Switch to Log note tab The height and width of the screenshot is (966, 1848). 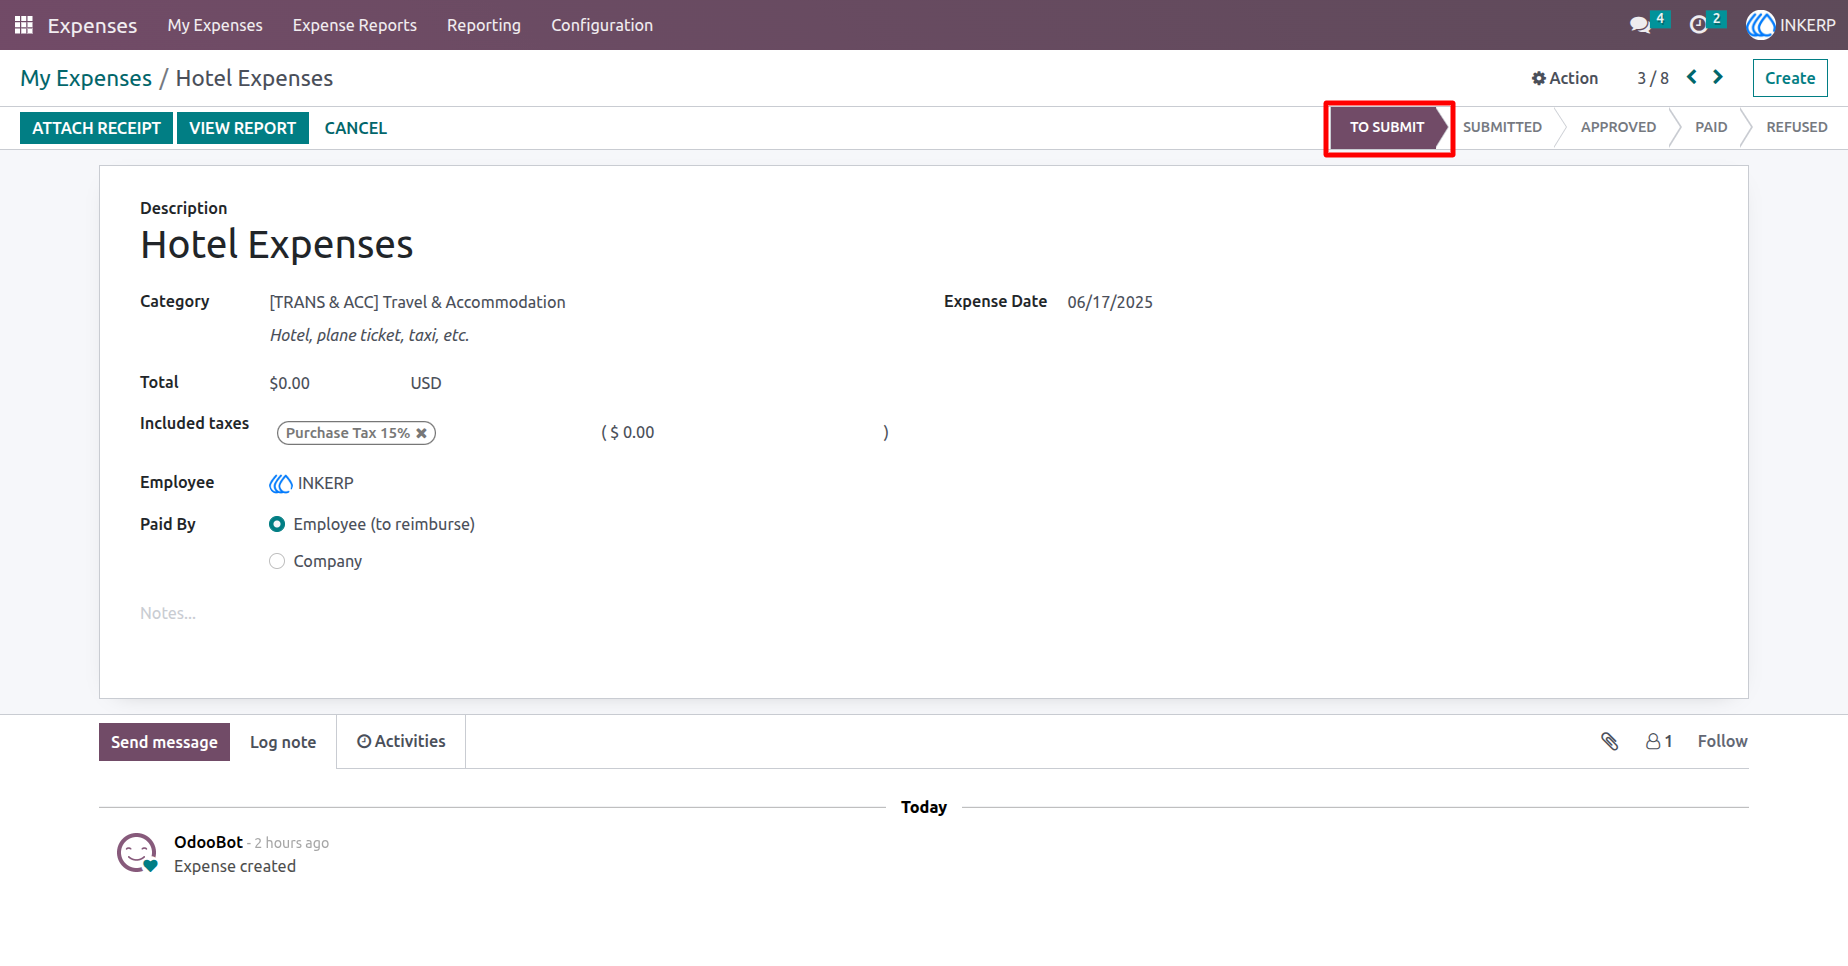coord(283,742)
